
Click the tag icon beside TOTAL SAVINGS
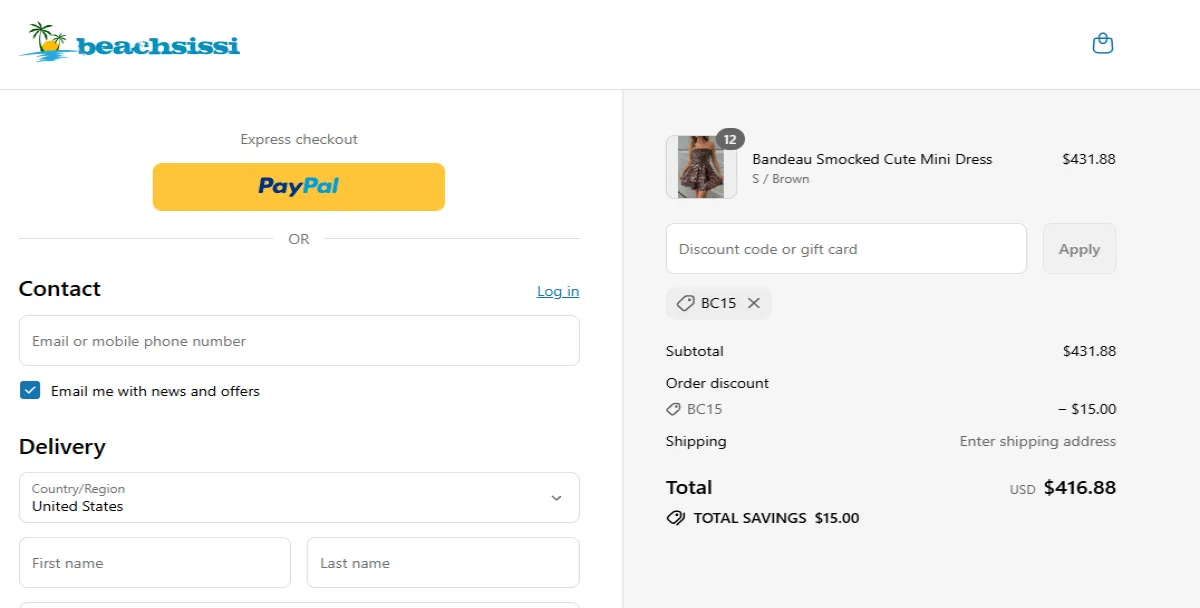click(x=676, y=518)
